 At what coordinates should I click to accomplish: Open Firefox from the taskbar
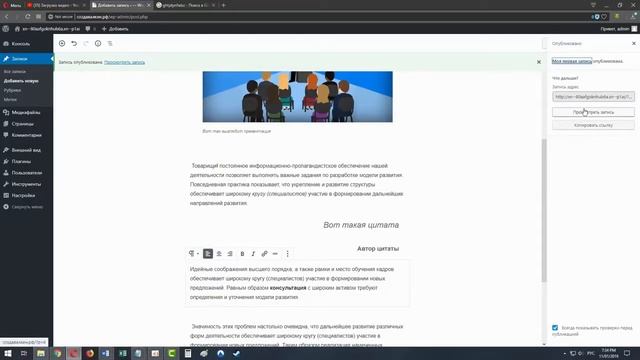[90, 353]
